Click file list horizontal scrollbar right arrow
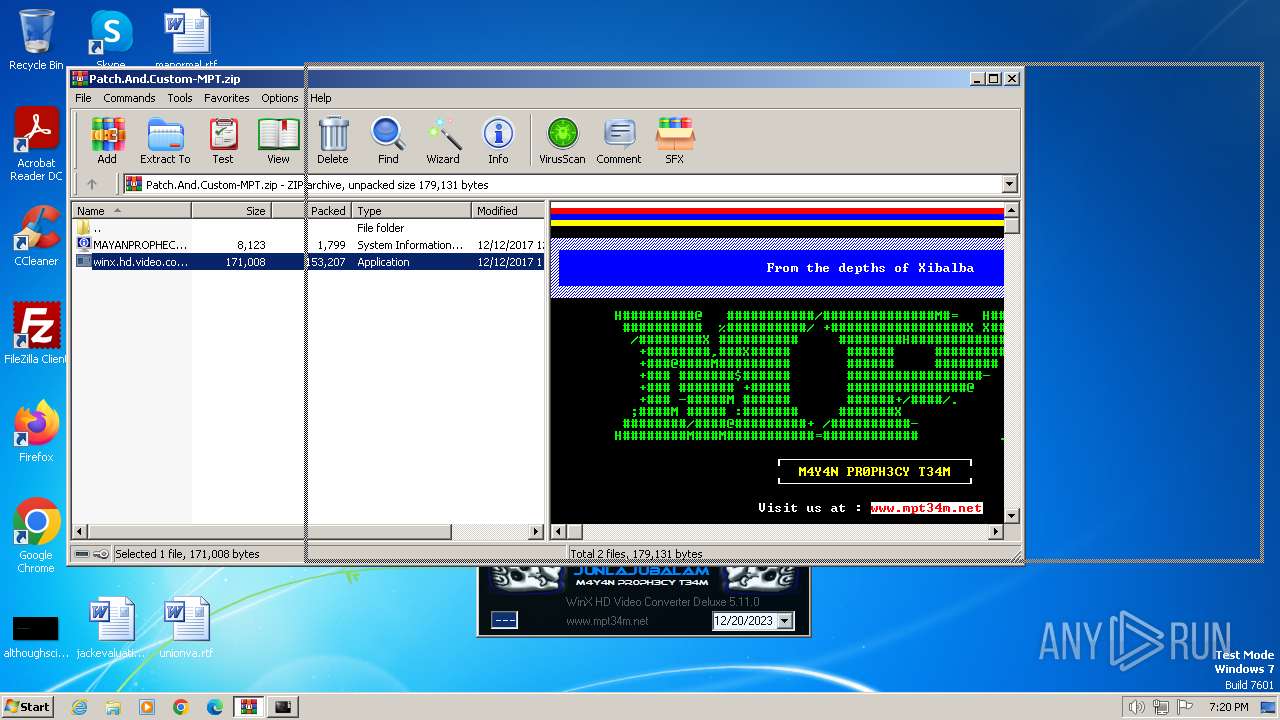This screenshot has height=720, width=1280. click(x=536, y=532)
